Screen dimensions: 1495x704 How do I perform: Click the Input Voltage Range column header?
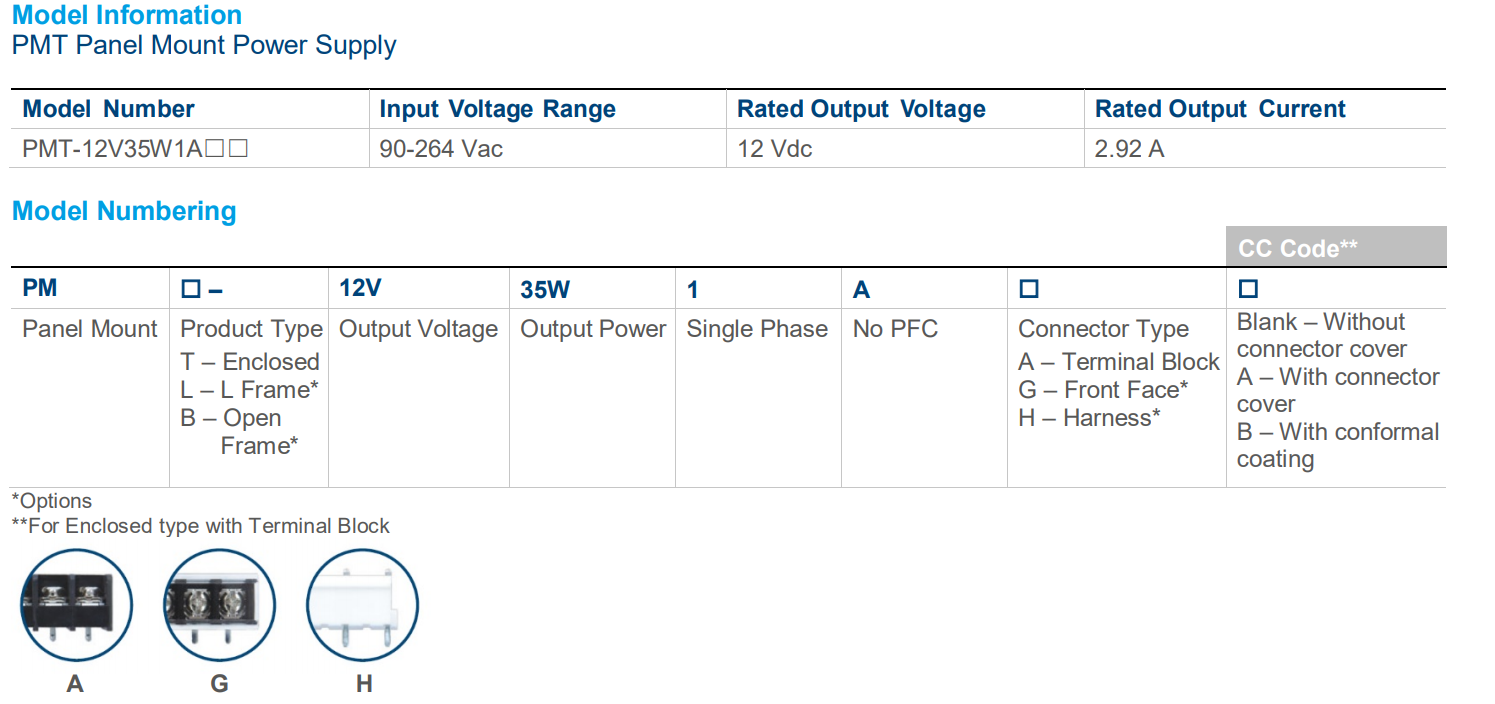[497, 109]
